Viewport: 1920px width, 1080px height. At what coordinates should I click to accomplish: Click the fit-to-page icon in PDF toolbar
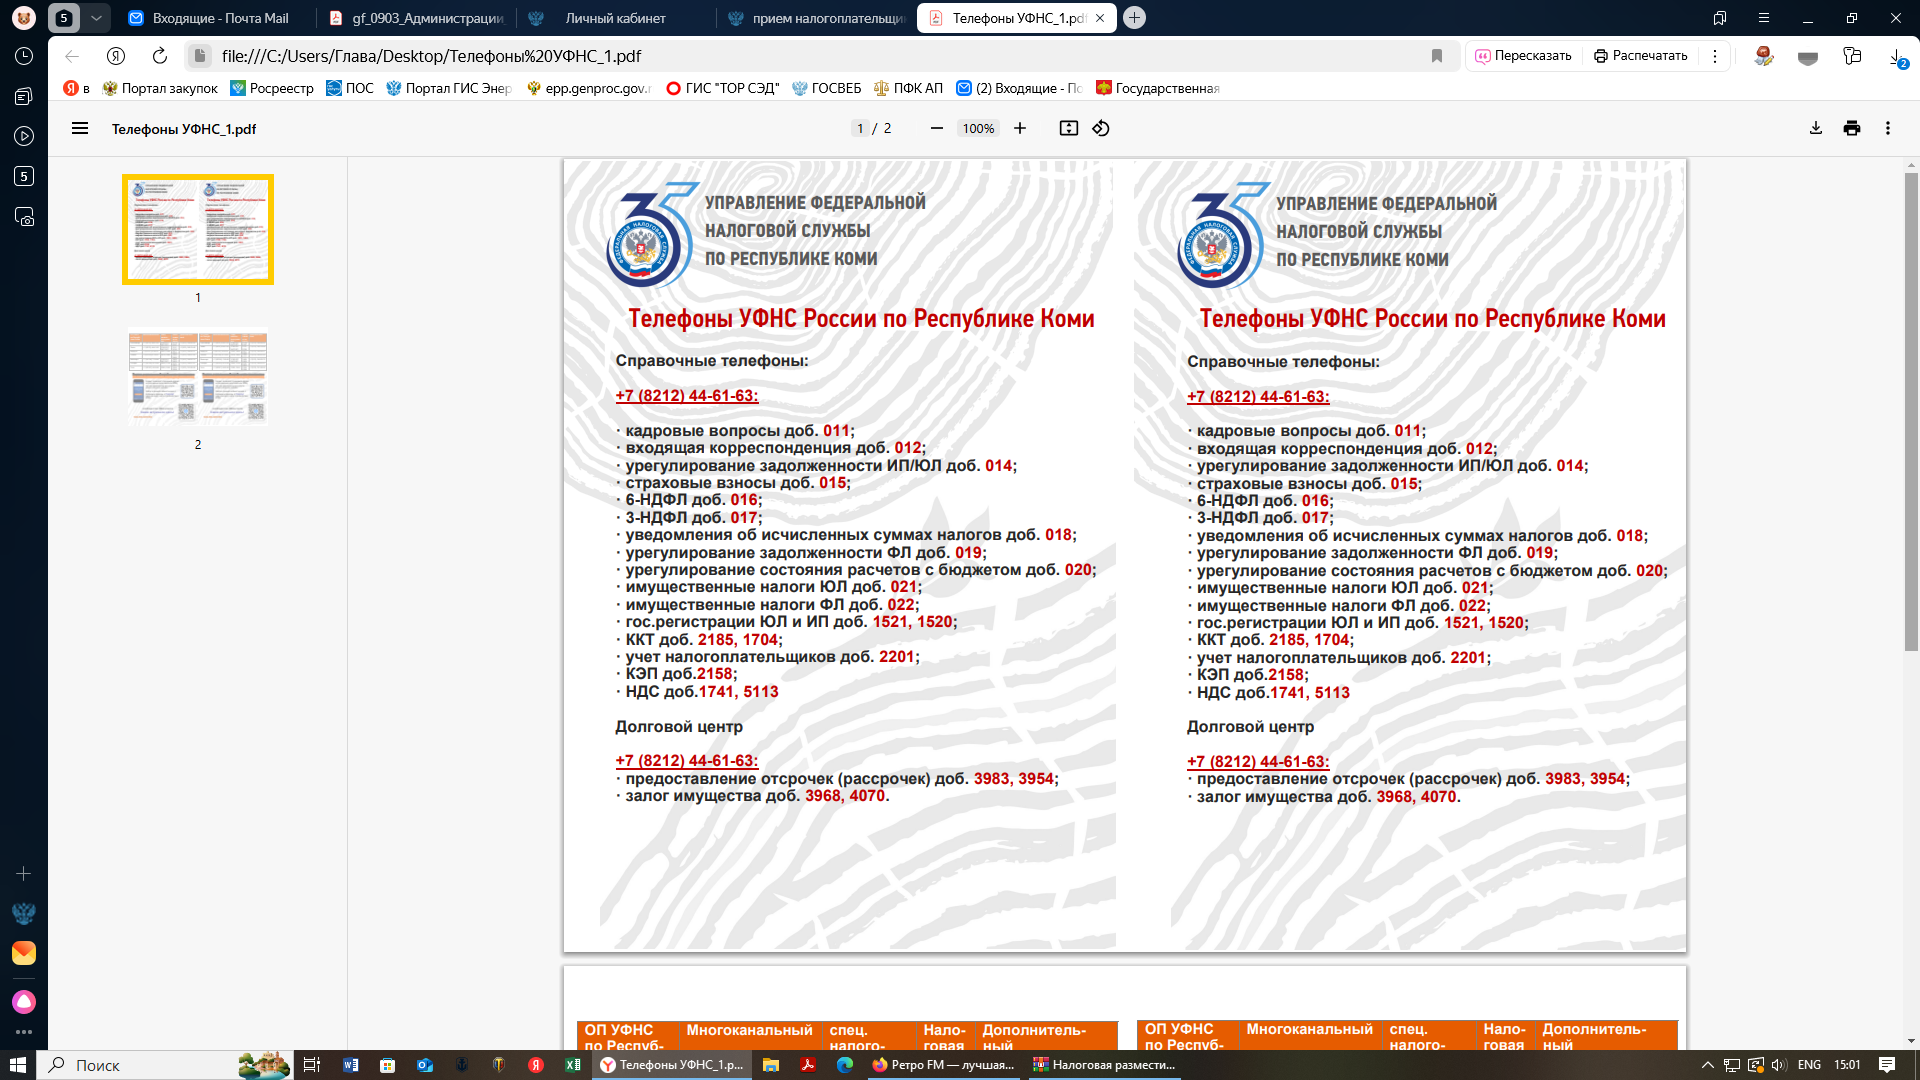tap(1069, 128)
